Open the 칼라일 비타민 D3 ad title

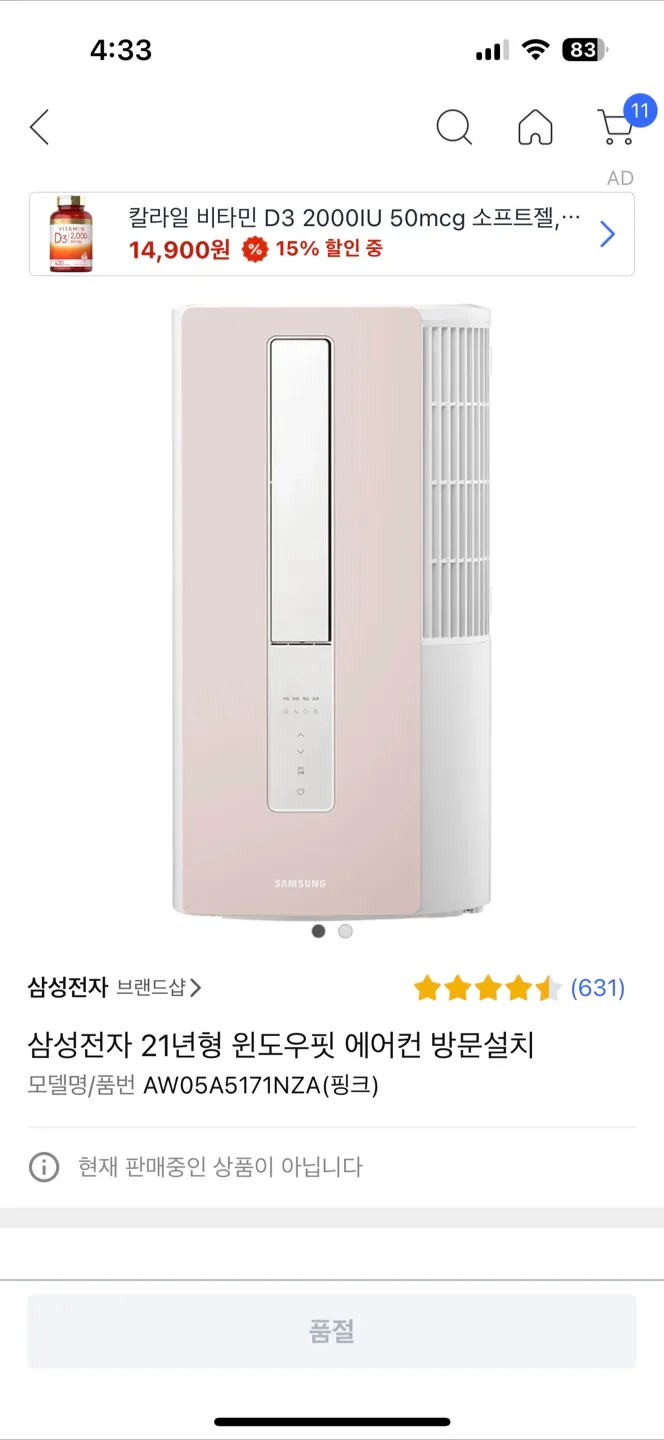[x=355, y=217]
